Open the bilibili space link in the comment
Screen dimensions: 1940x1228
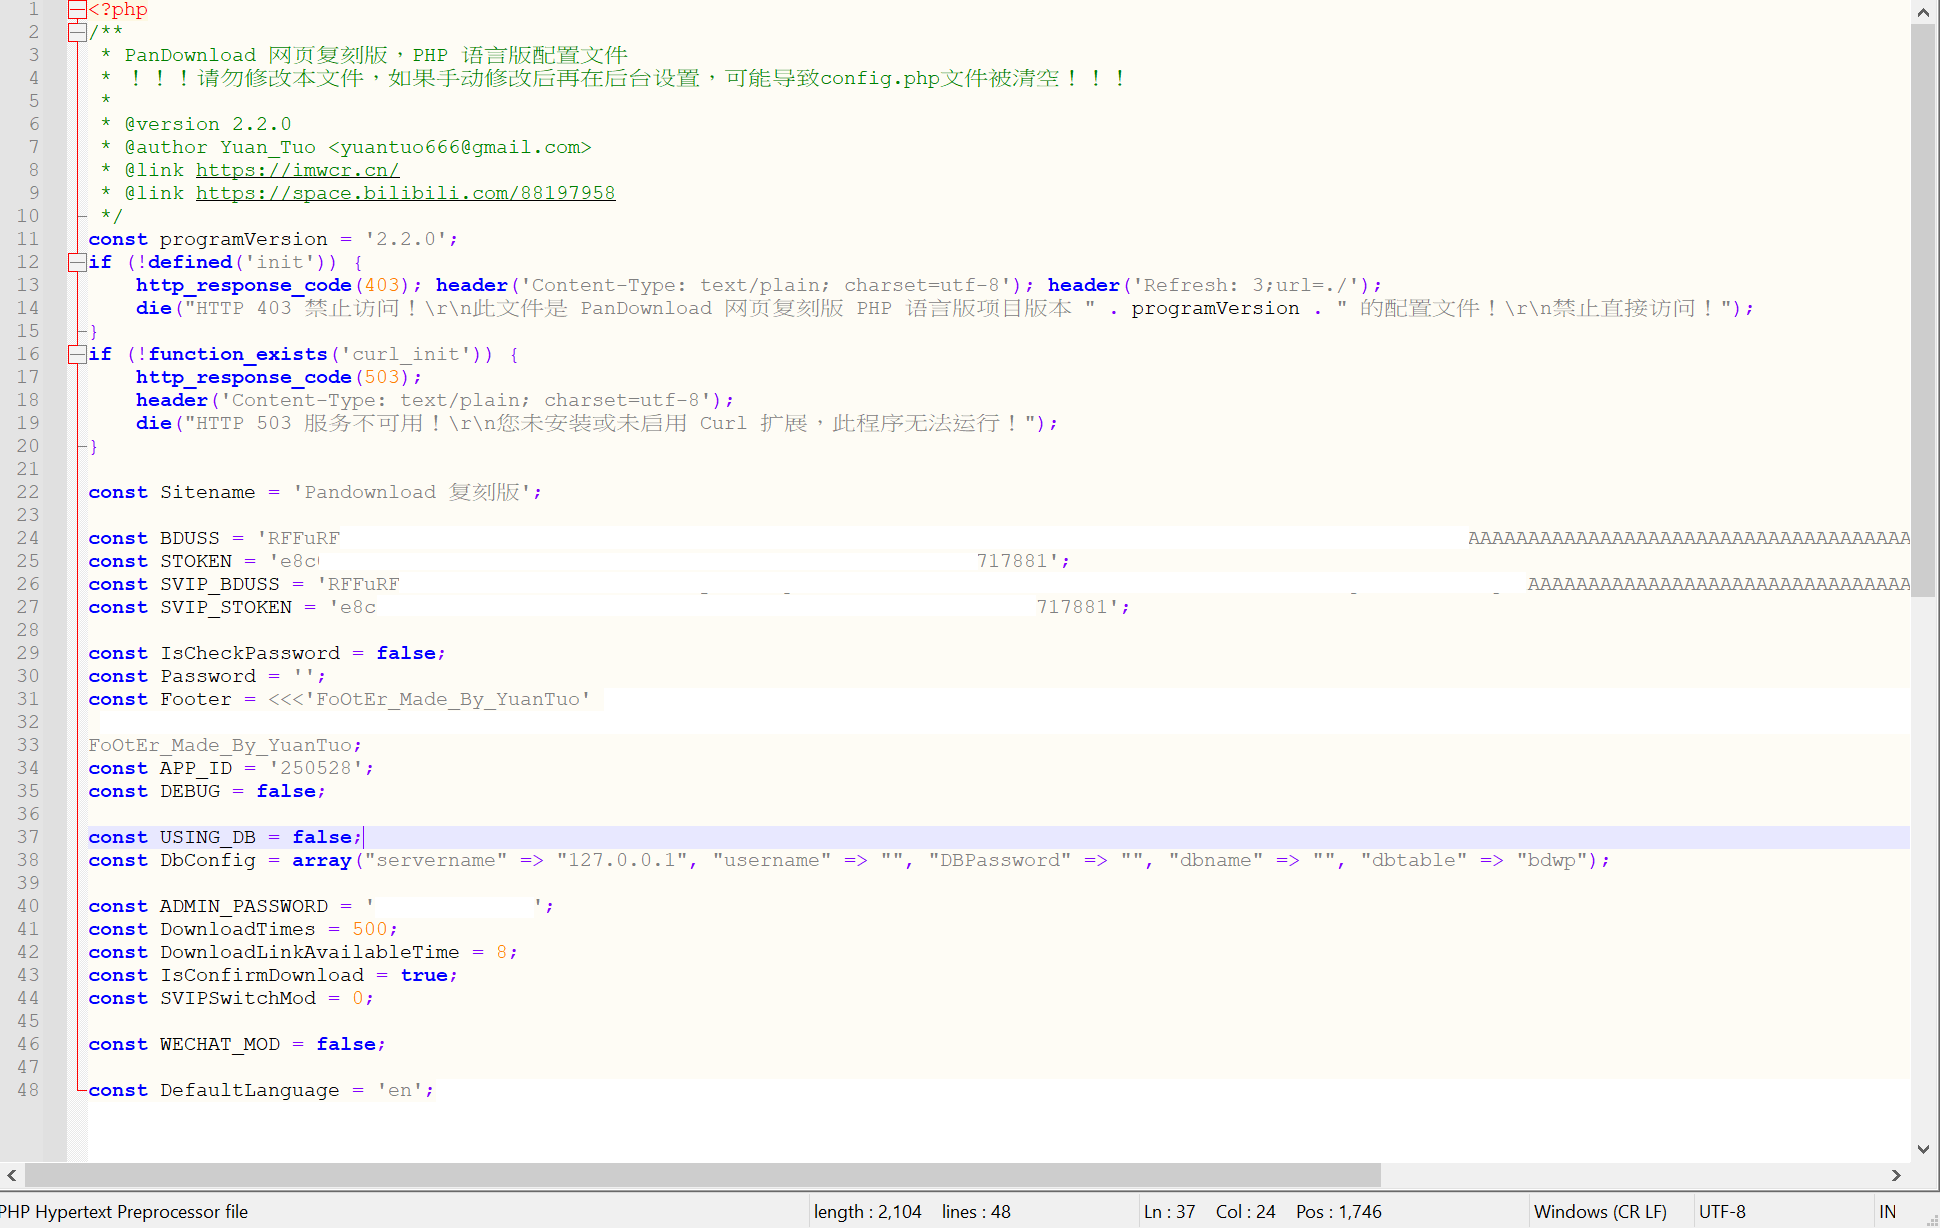(x=405, y=193)
